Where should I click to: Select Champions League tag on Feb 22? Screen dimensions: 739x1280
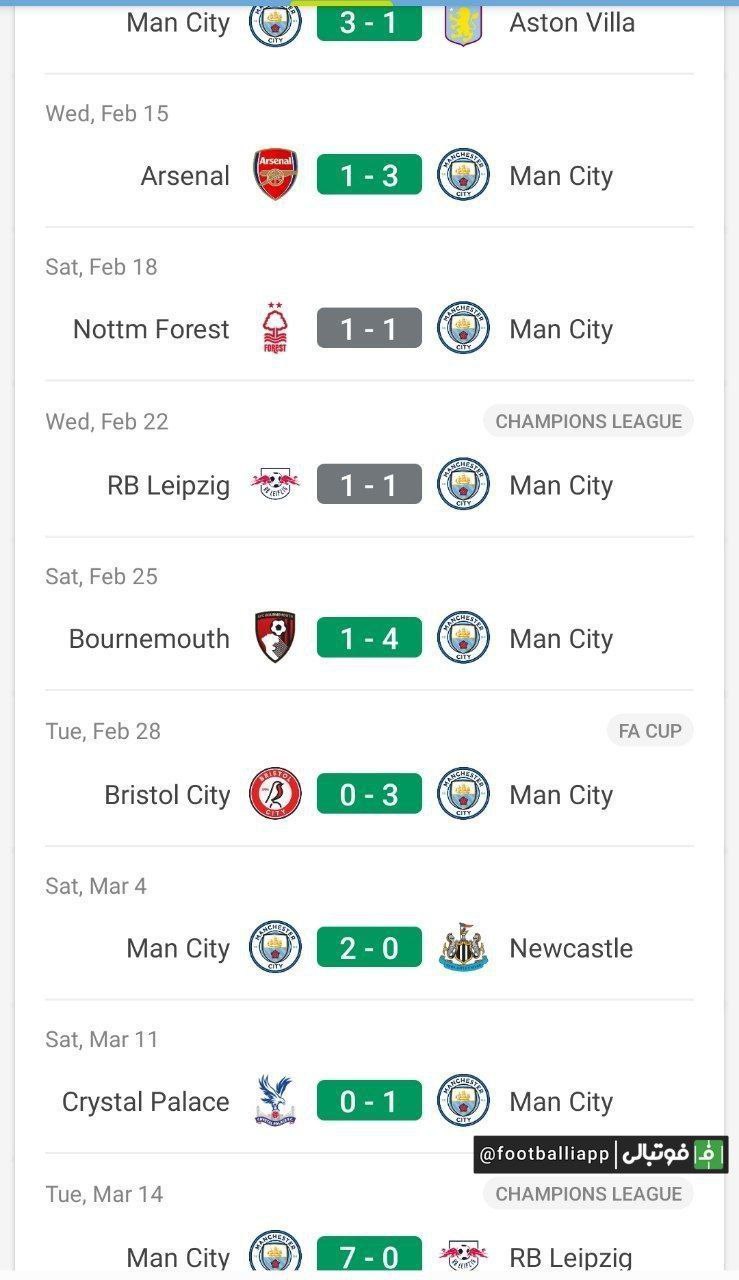588,421
